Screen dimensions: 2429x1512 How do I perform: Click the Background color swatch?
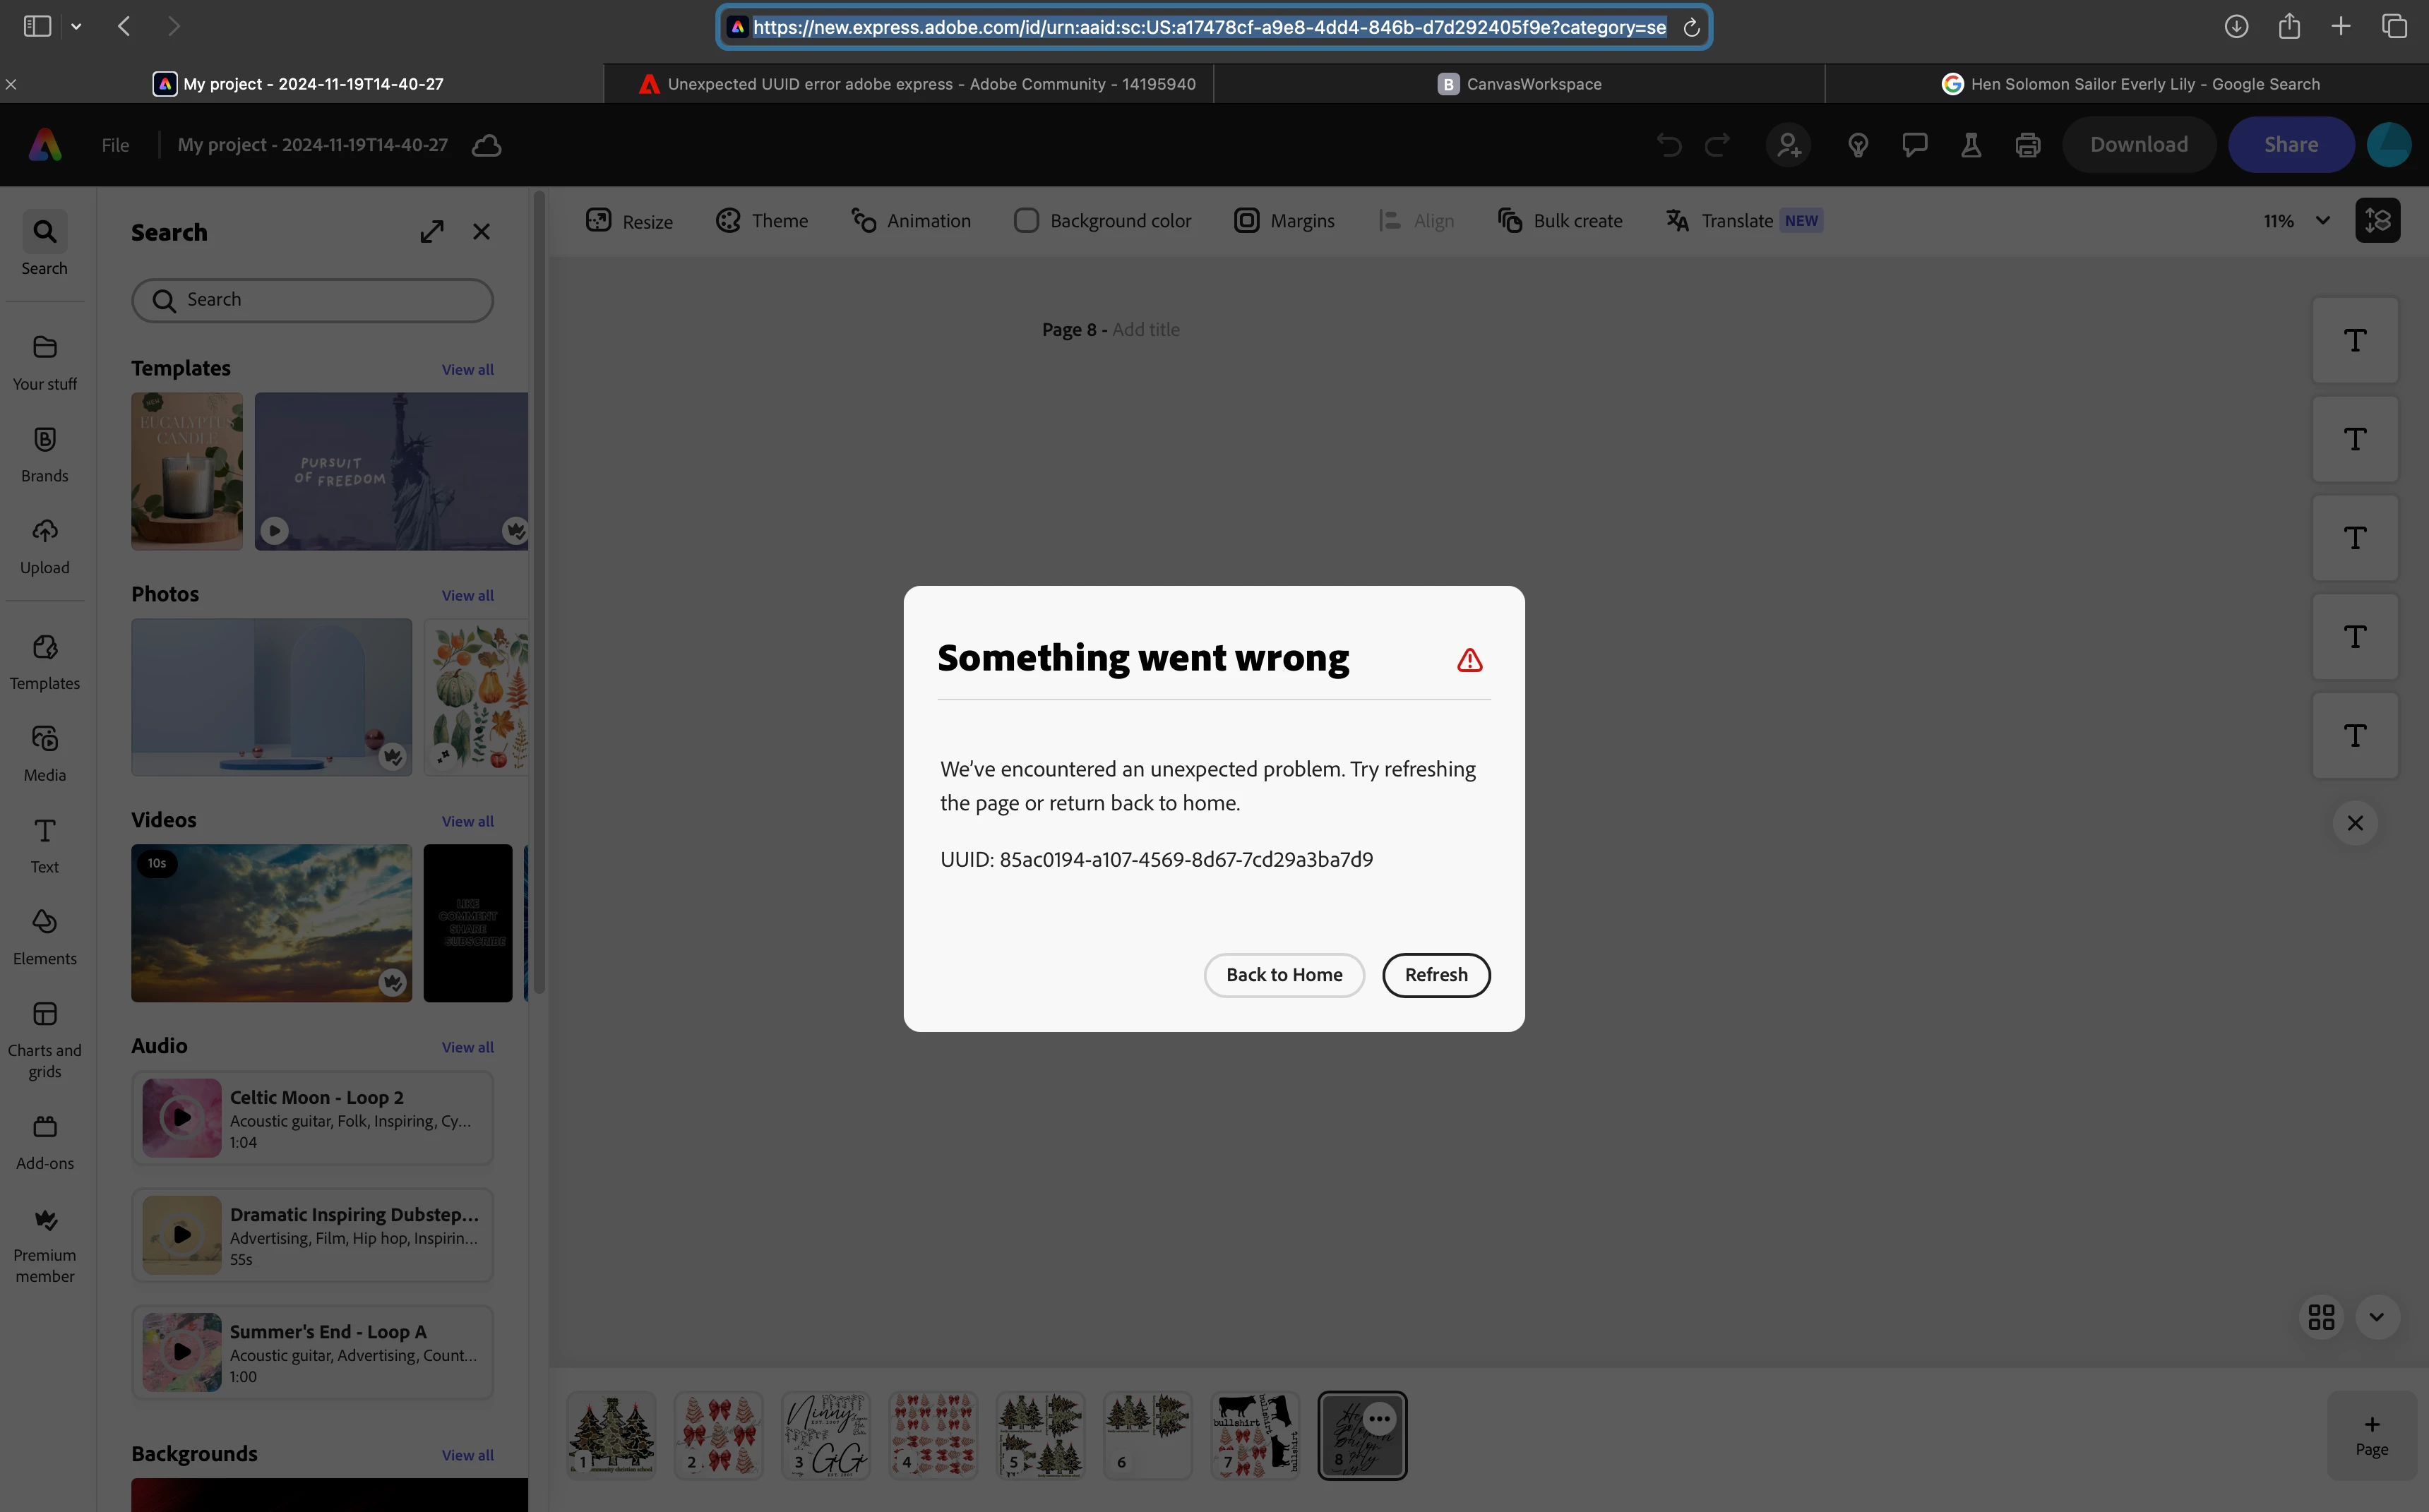click(x=1026, y=221)
